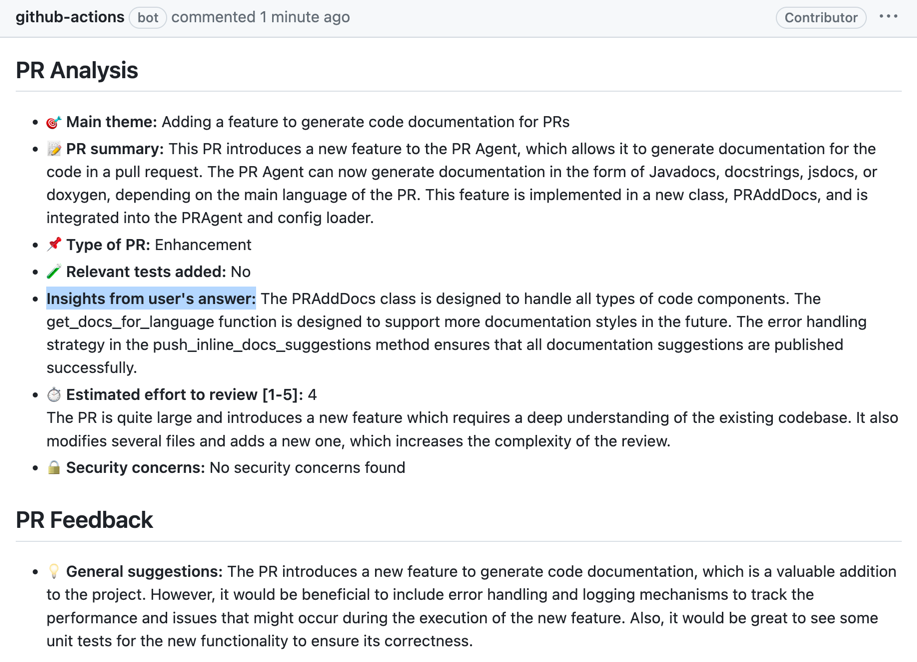Click the target emoji beside Main theme
This screenshot has height=662, width=917.
(x=54, y=122)
